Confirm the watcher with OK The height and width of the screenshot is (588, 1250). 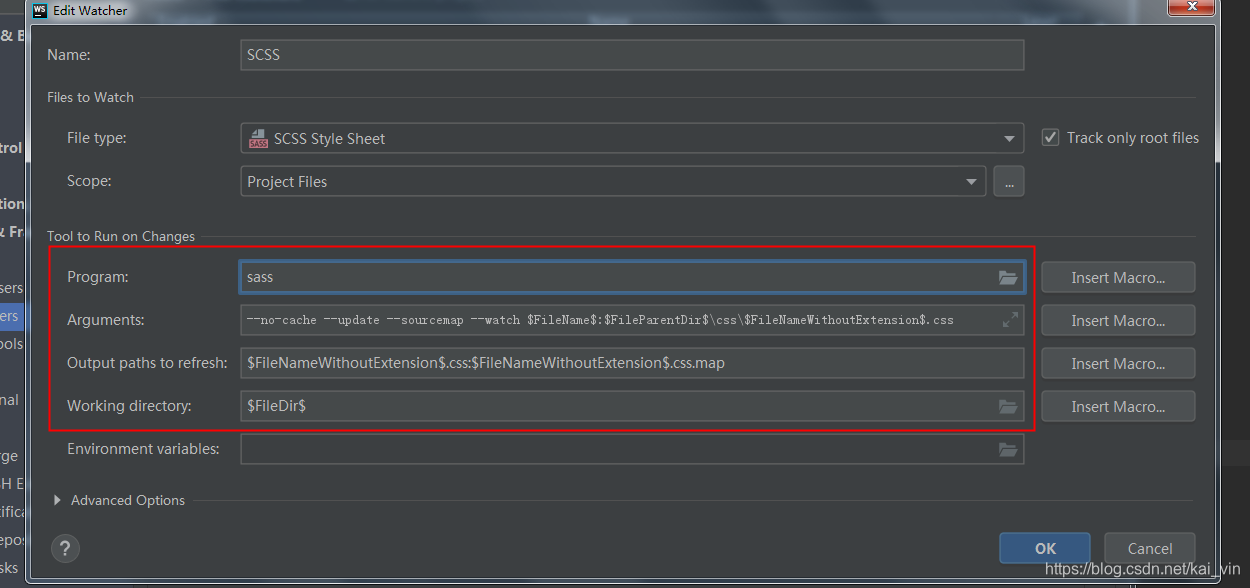[x=1045, y=548]
